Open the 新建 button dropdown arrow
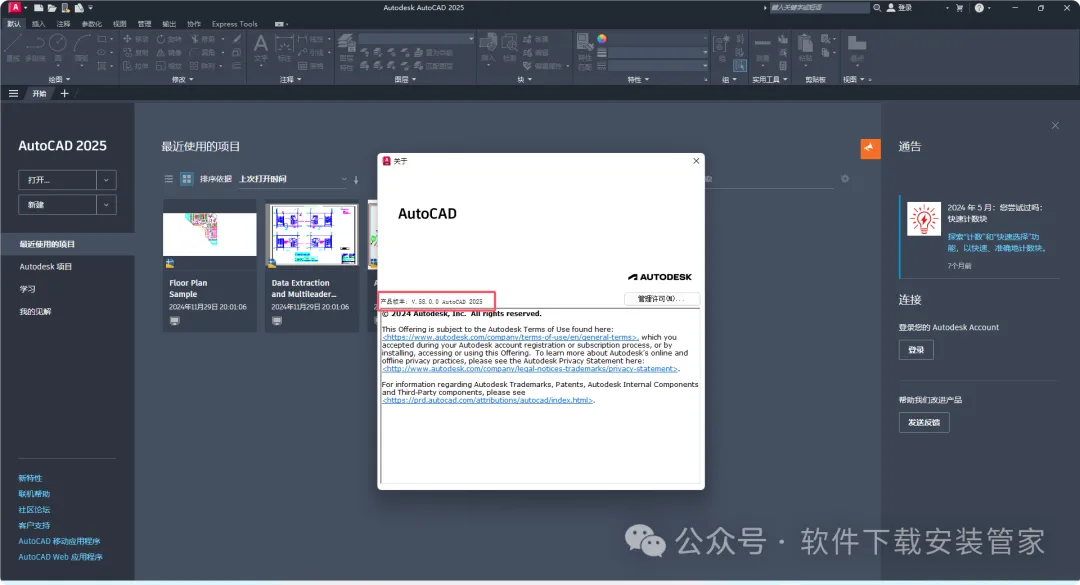Screen dimensions: 1080x585 tap(106, 205)
